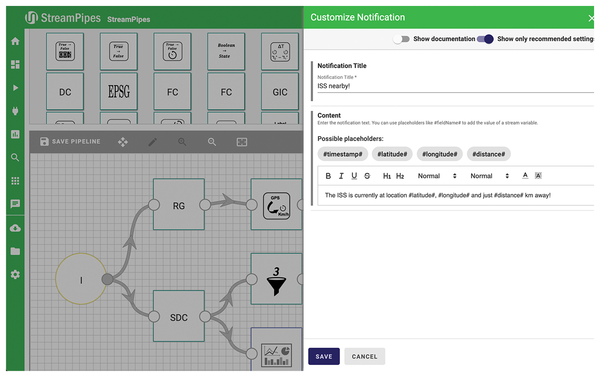Open the settings gear in sidebar
600x377 pixels.
point(15,274)
